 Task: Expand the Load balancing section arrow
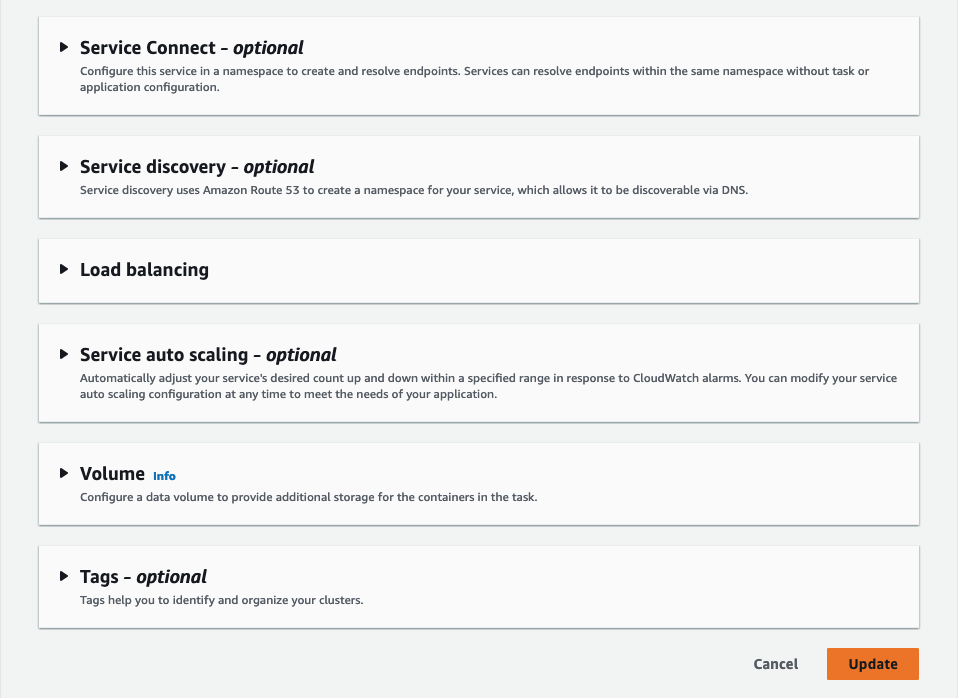click(64, 269)
